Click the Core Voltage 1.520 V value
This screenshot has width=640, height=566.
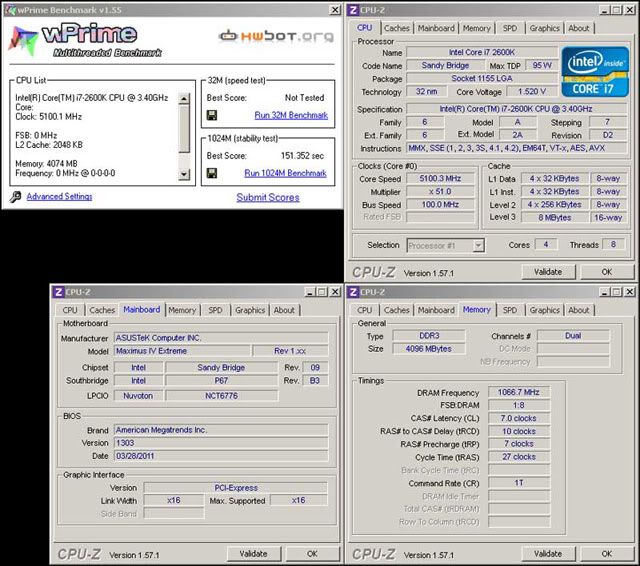click(x=531, y=91)
